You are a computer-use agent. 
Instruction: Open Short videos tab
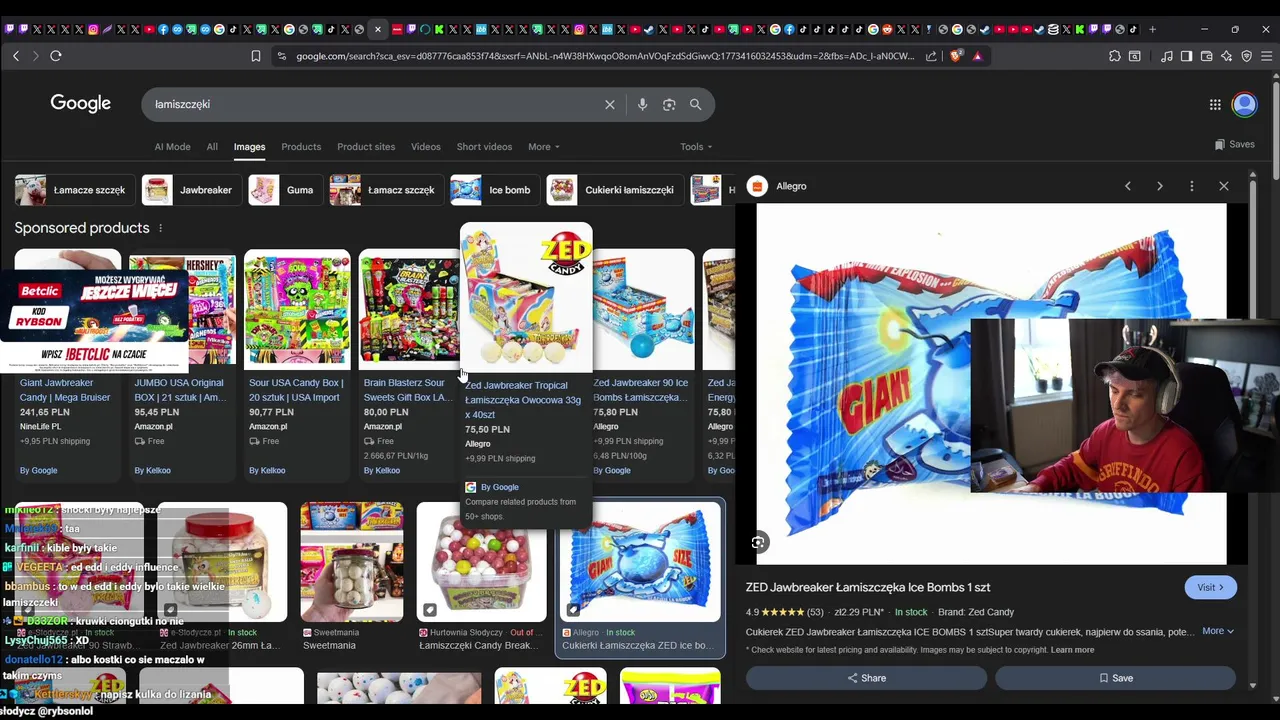tap(484, 147)
